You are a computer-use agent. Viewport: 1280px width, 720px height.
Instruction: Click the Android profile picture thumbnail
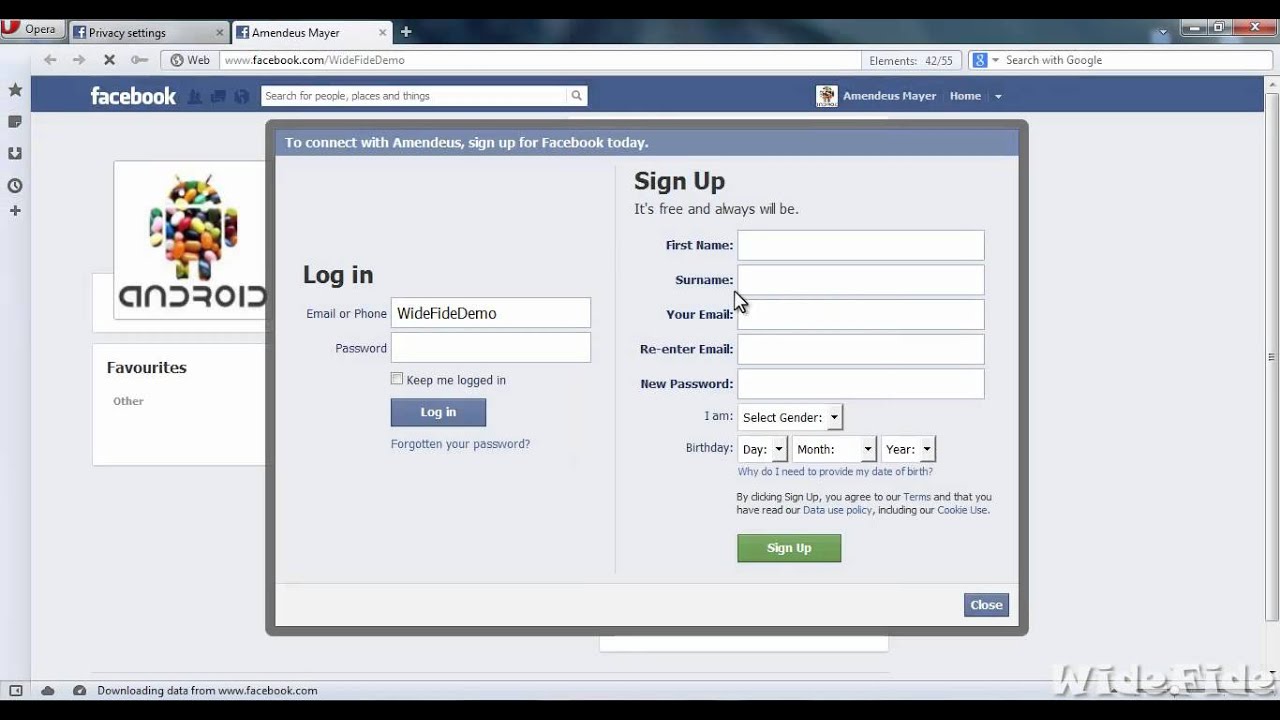(x=190, y=240)
